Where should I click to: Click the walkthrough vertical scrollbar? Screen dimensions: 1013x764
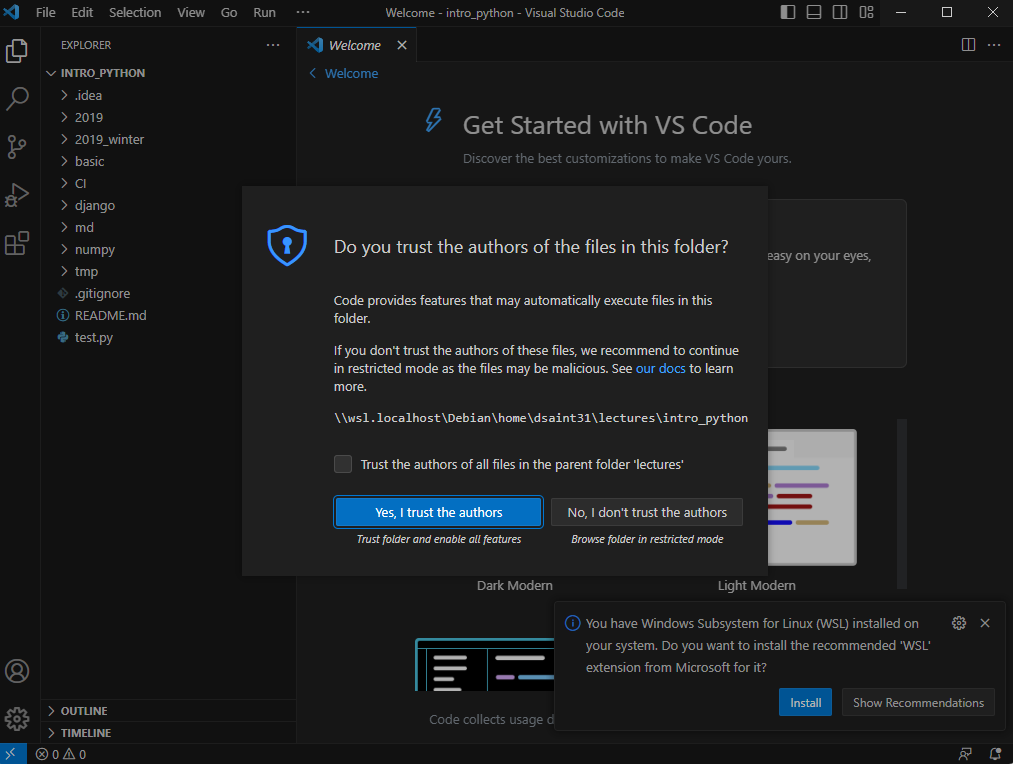point(902,504)
